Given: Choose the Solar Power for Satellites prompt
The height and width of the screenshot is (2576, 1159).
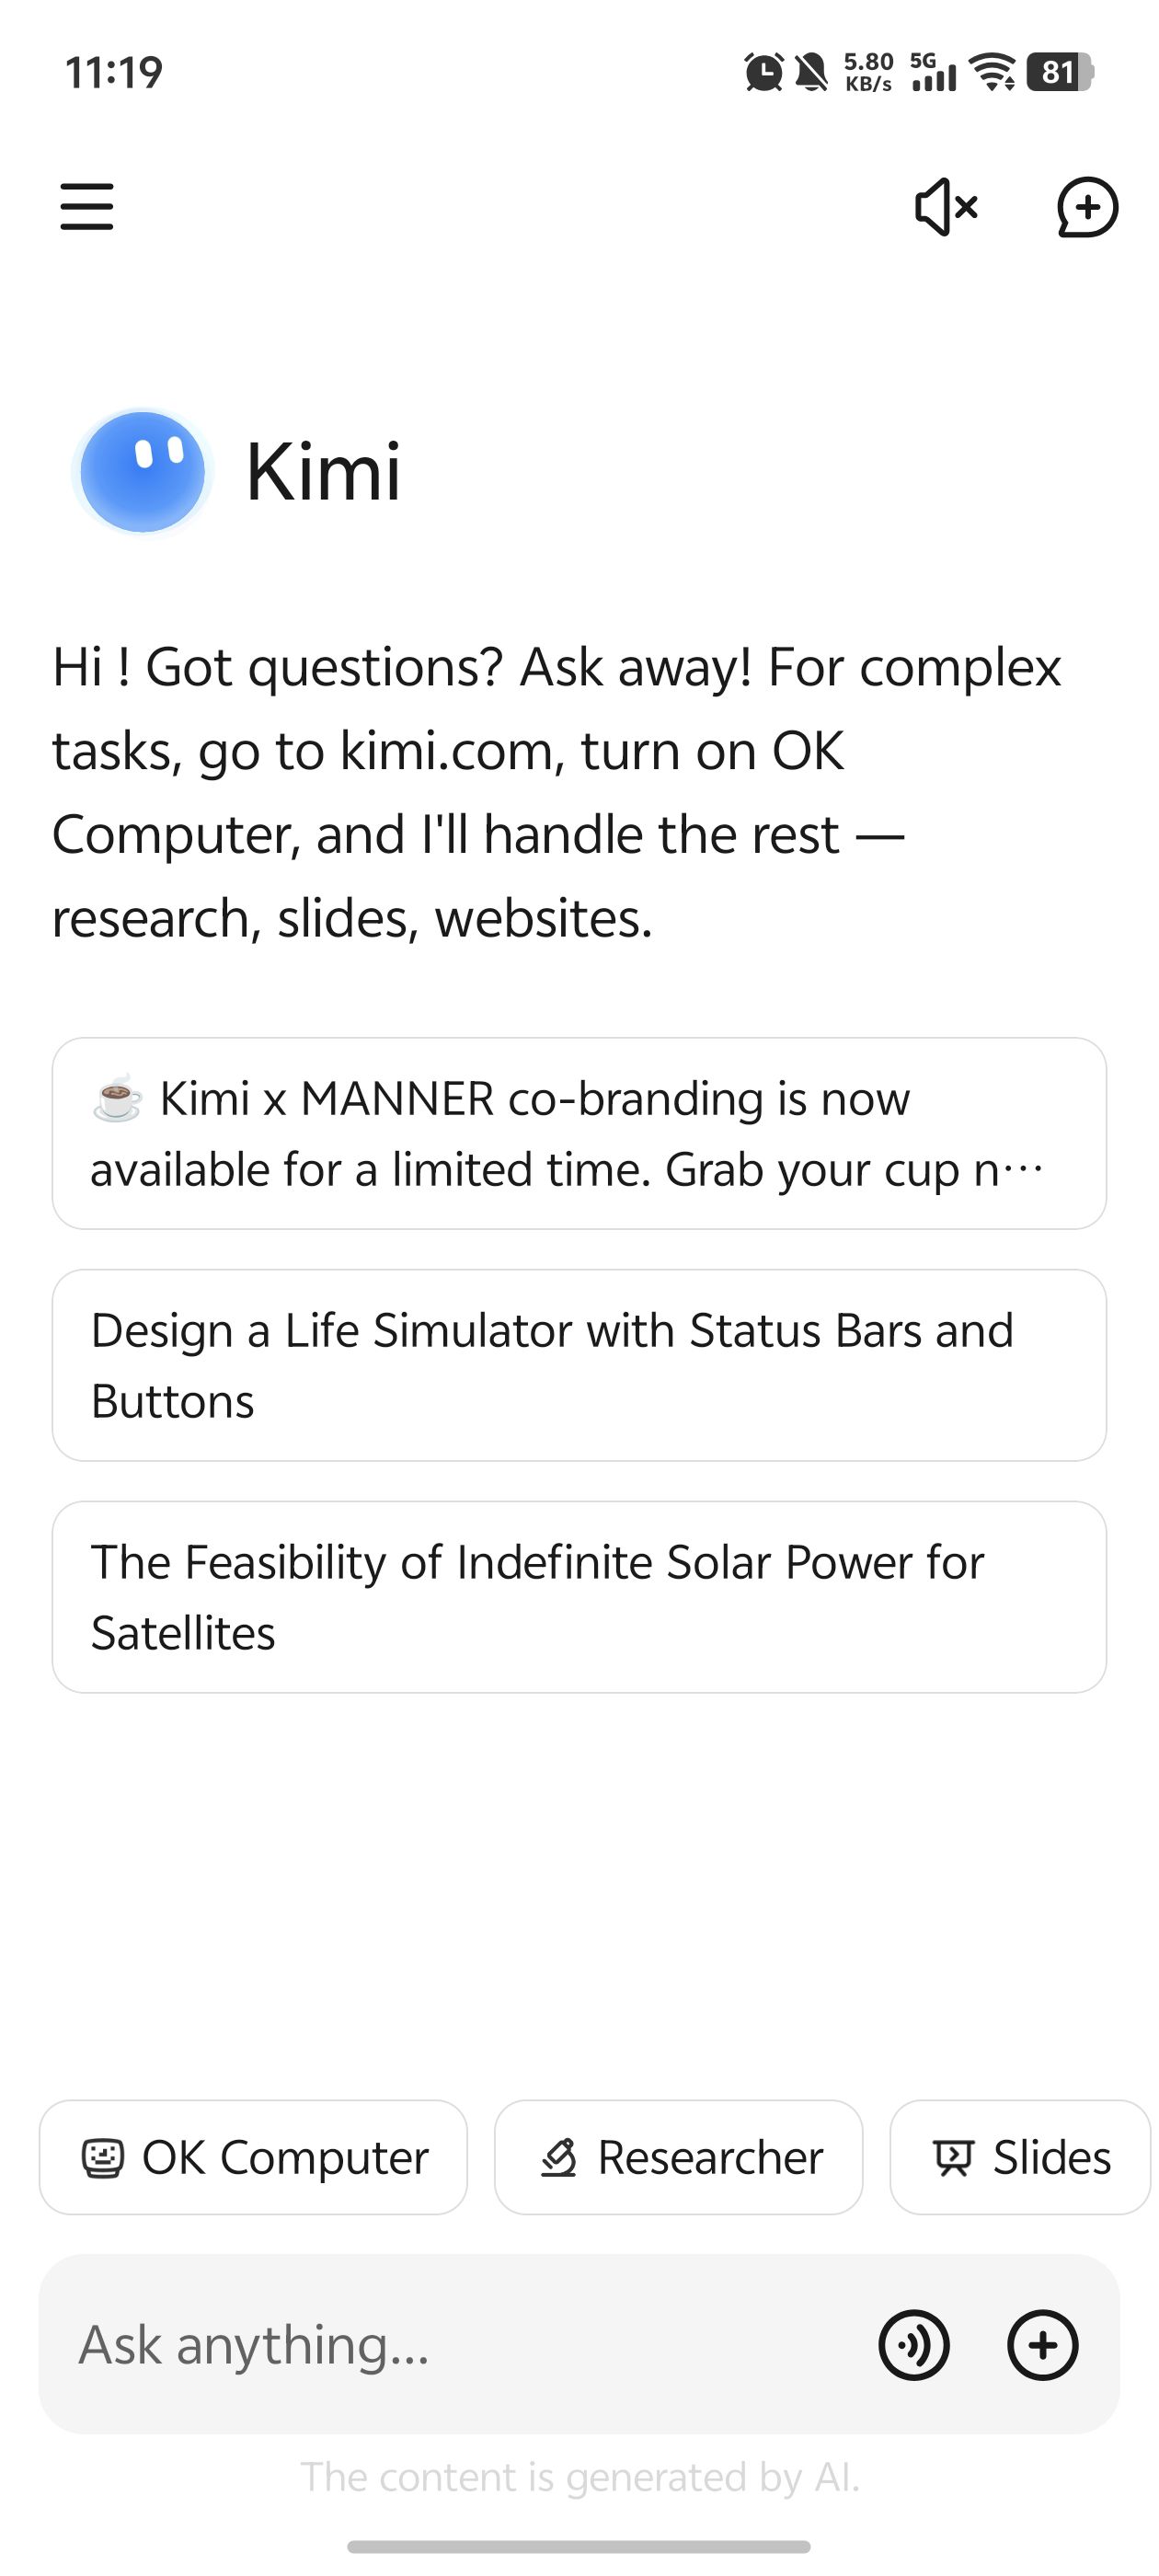Looking at the screenshot, I should click(x=579, y=1597).
